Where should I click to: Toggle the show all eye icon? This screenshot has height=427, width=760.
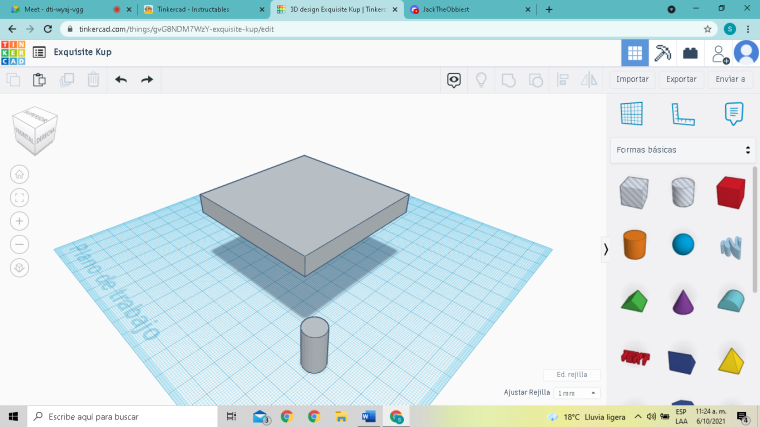454,80
